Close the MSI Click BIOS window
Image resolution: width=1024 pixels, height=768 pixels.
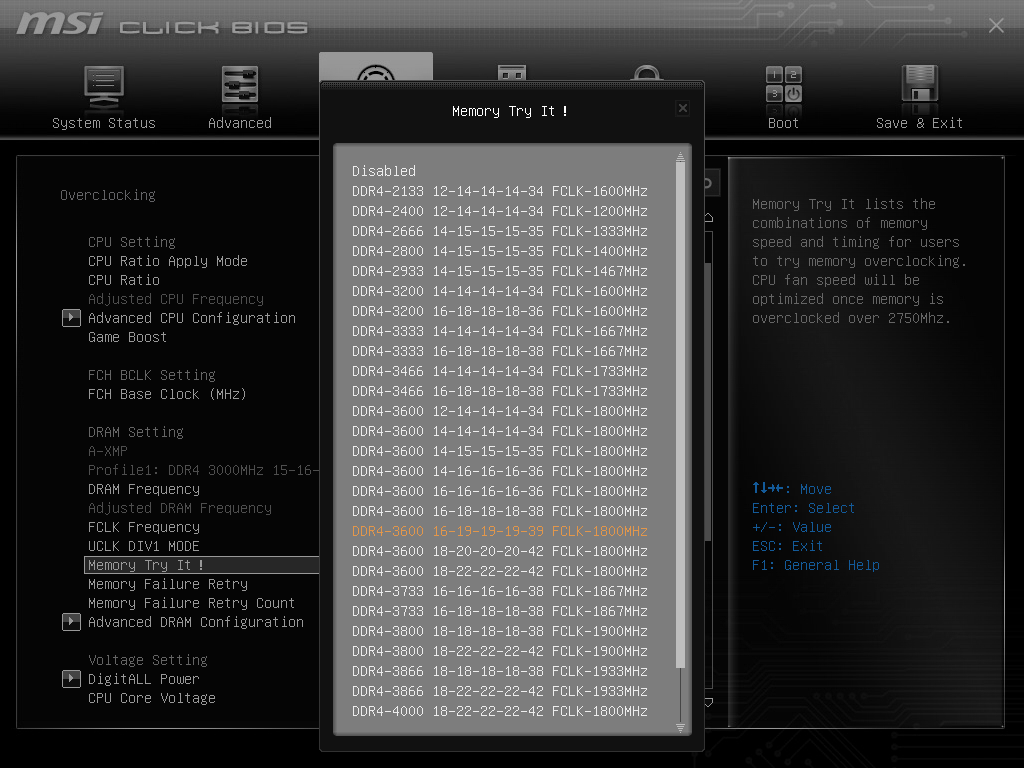996,25
